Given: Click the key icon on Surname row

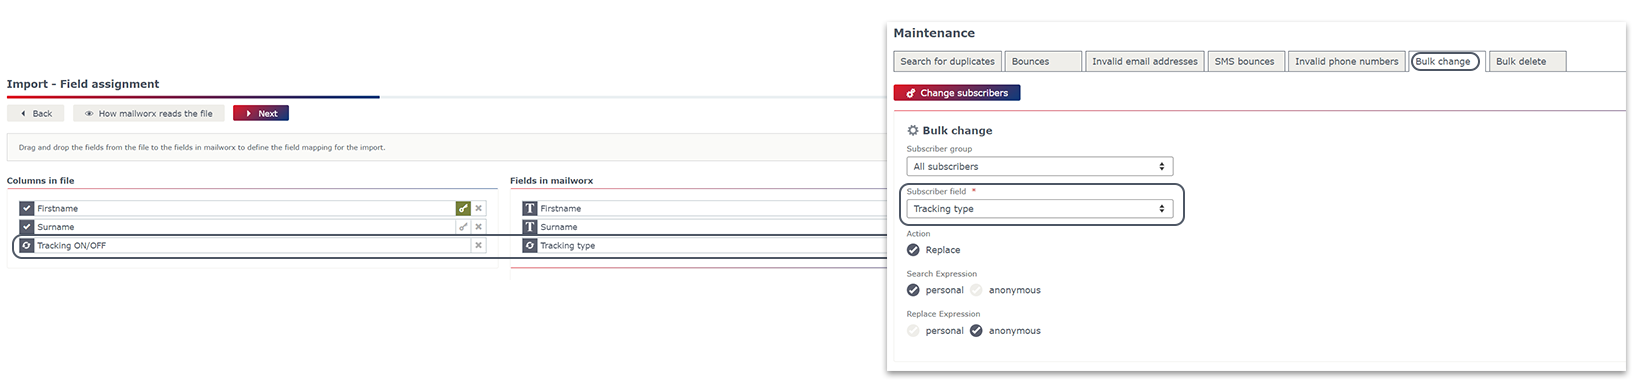Looking at the screenshot, I should tap(463, 227).
